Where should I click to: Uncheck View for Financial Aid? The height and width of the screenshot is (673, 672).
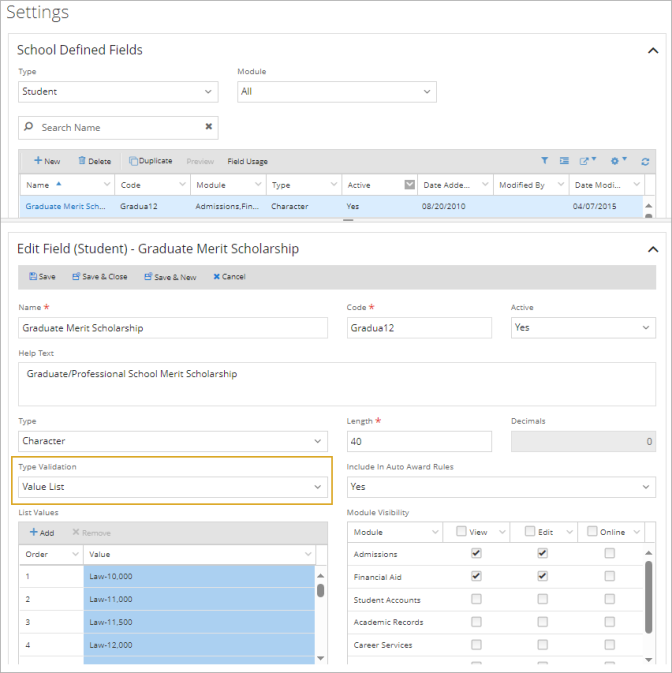[x=476, y=576]
